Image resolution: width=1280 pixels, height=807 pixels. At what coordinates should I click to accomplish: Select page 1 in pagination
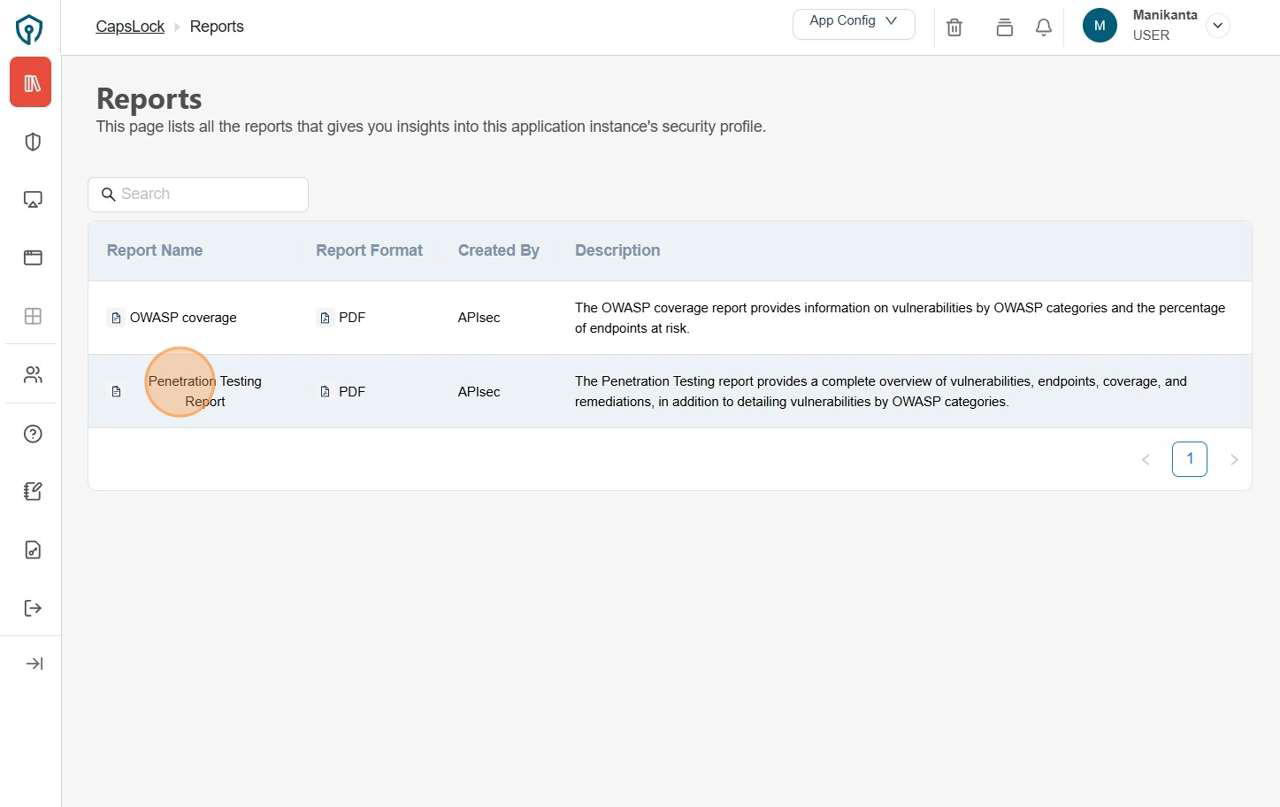(x=1189, y=459)
